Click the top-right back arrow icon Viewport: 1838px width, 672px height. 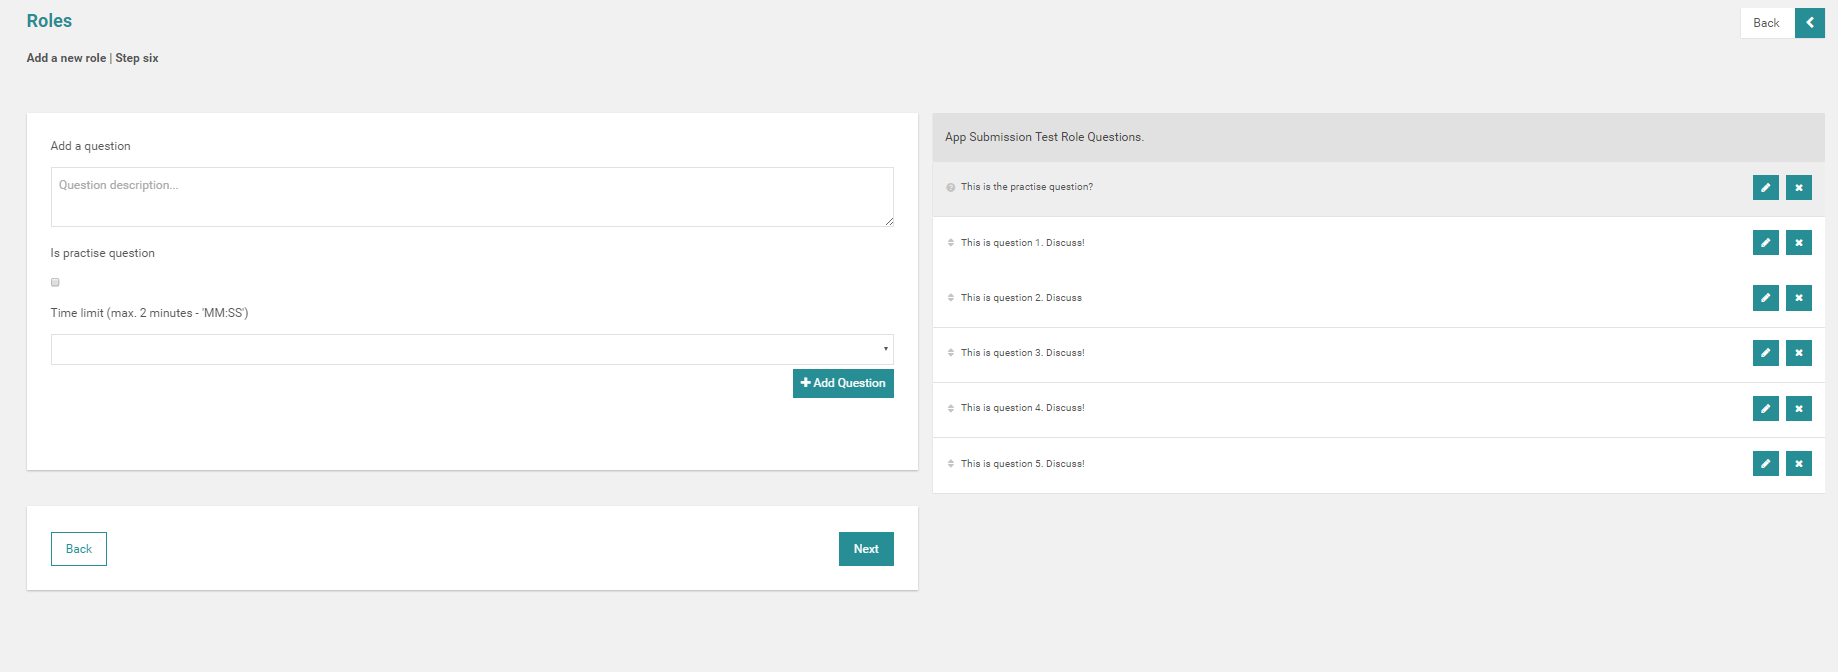pyautogui.click(x=1809, y=23)
